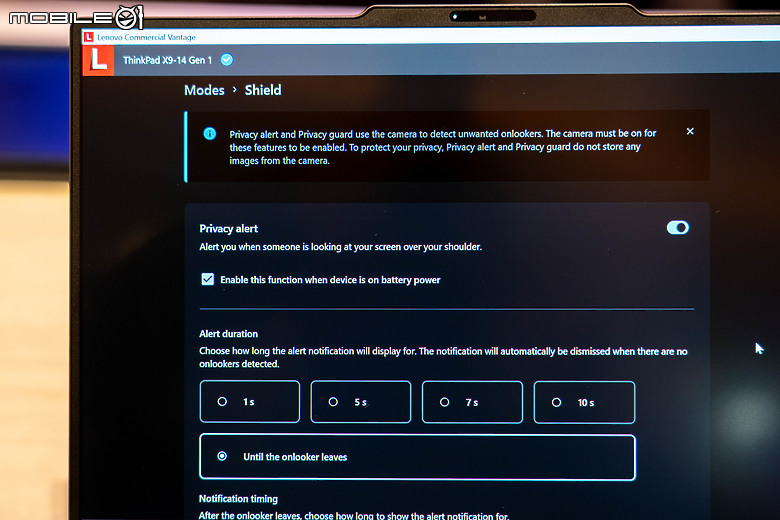Click the red Lenovo L logo tile
The height and width of the screenshot is (520, 780).
pyautogui.click(x=98, y=60)
